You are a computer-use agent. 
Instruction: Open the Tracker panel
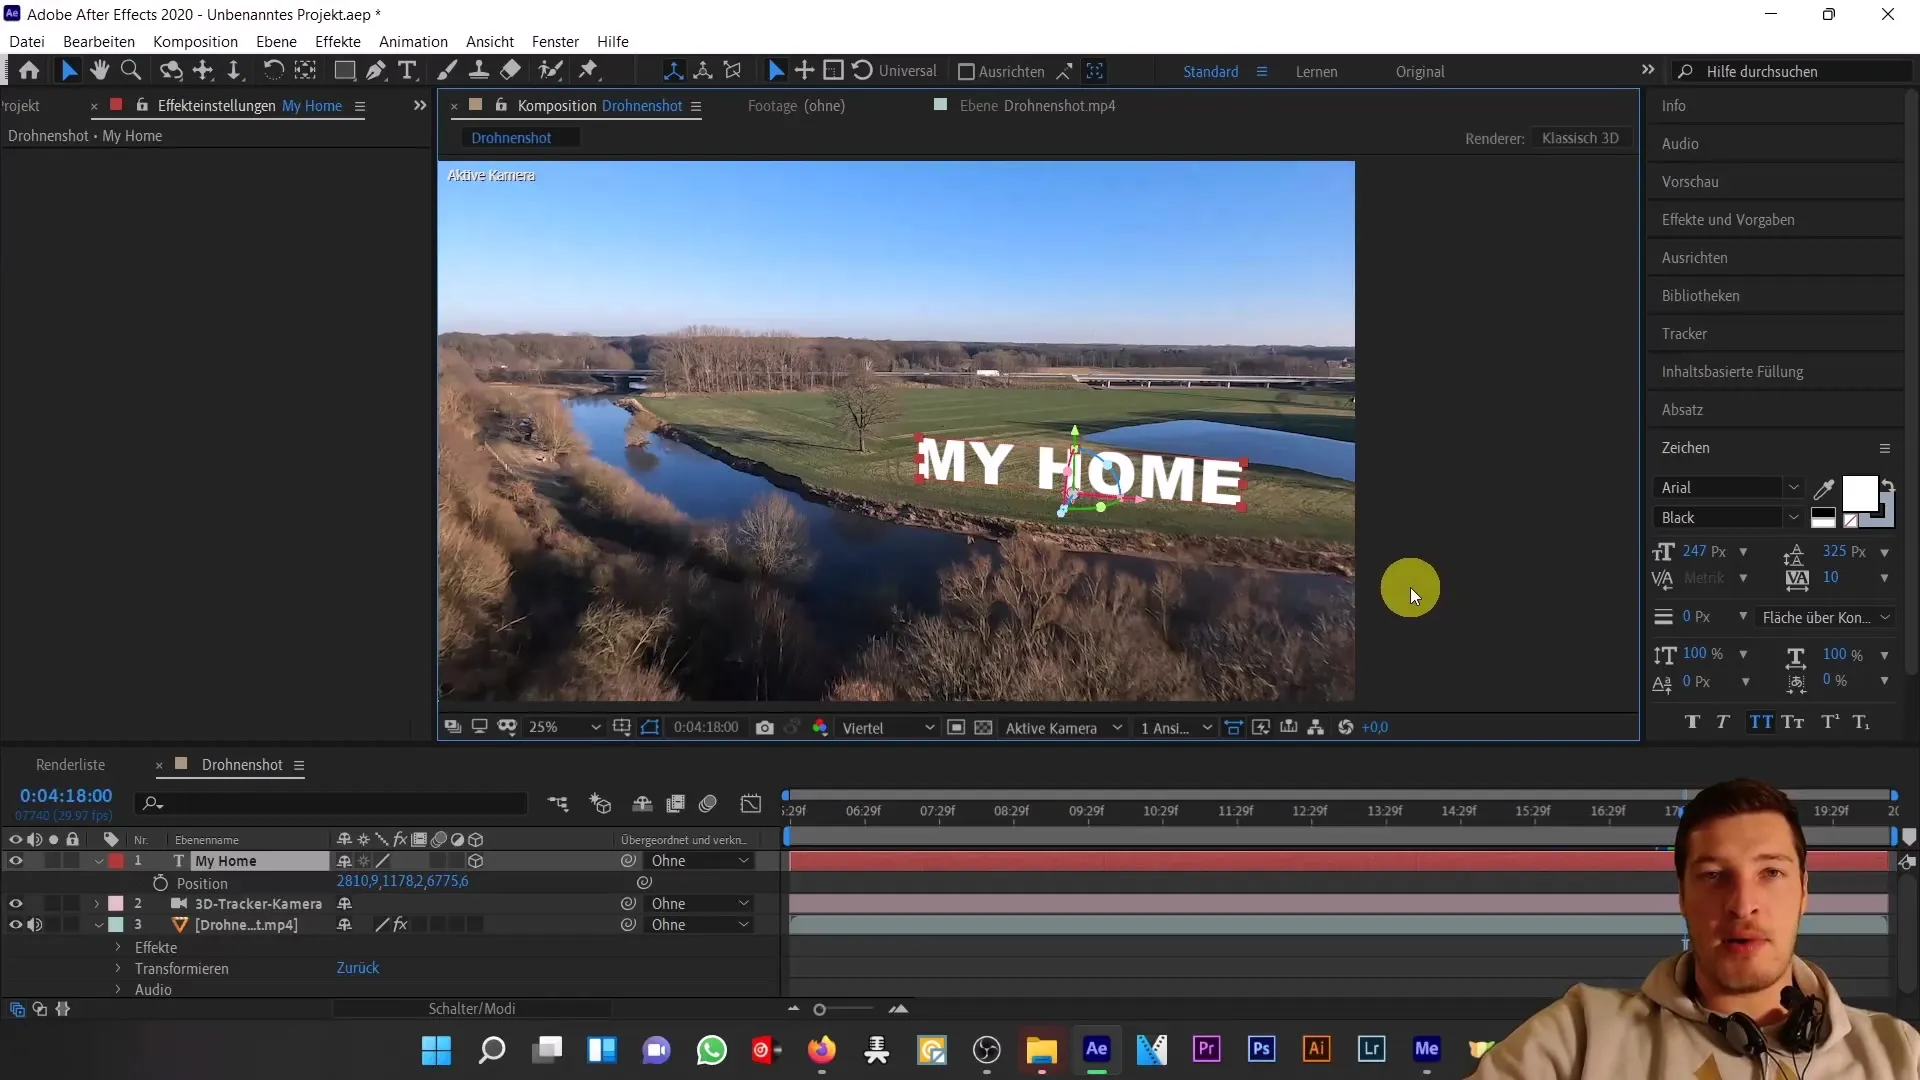click(1684, 334)
